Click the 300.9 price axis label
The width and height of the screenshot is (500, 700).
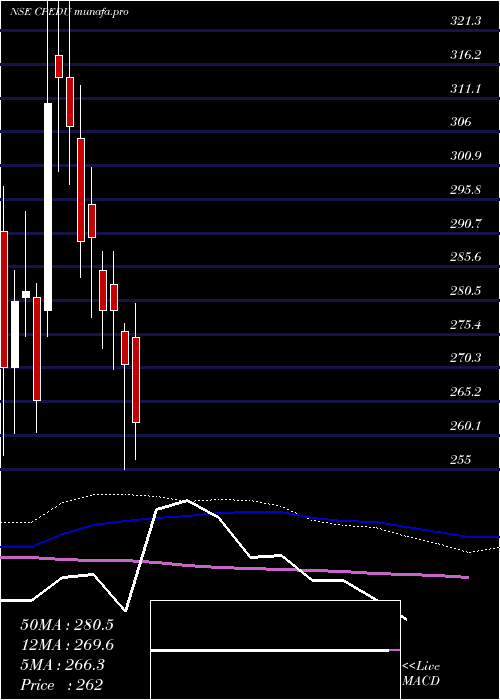click(466, 156)
